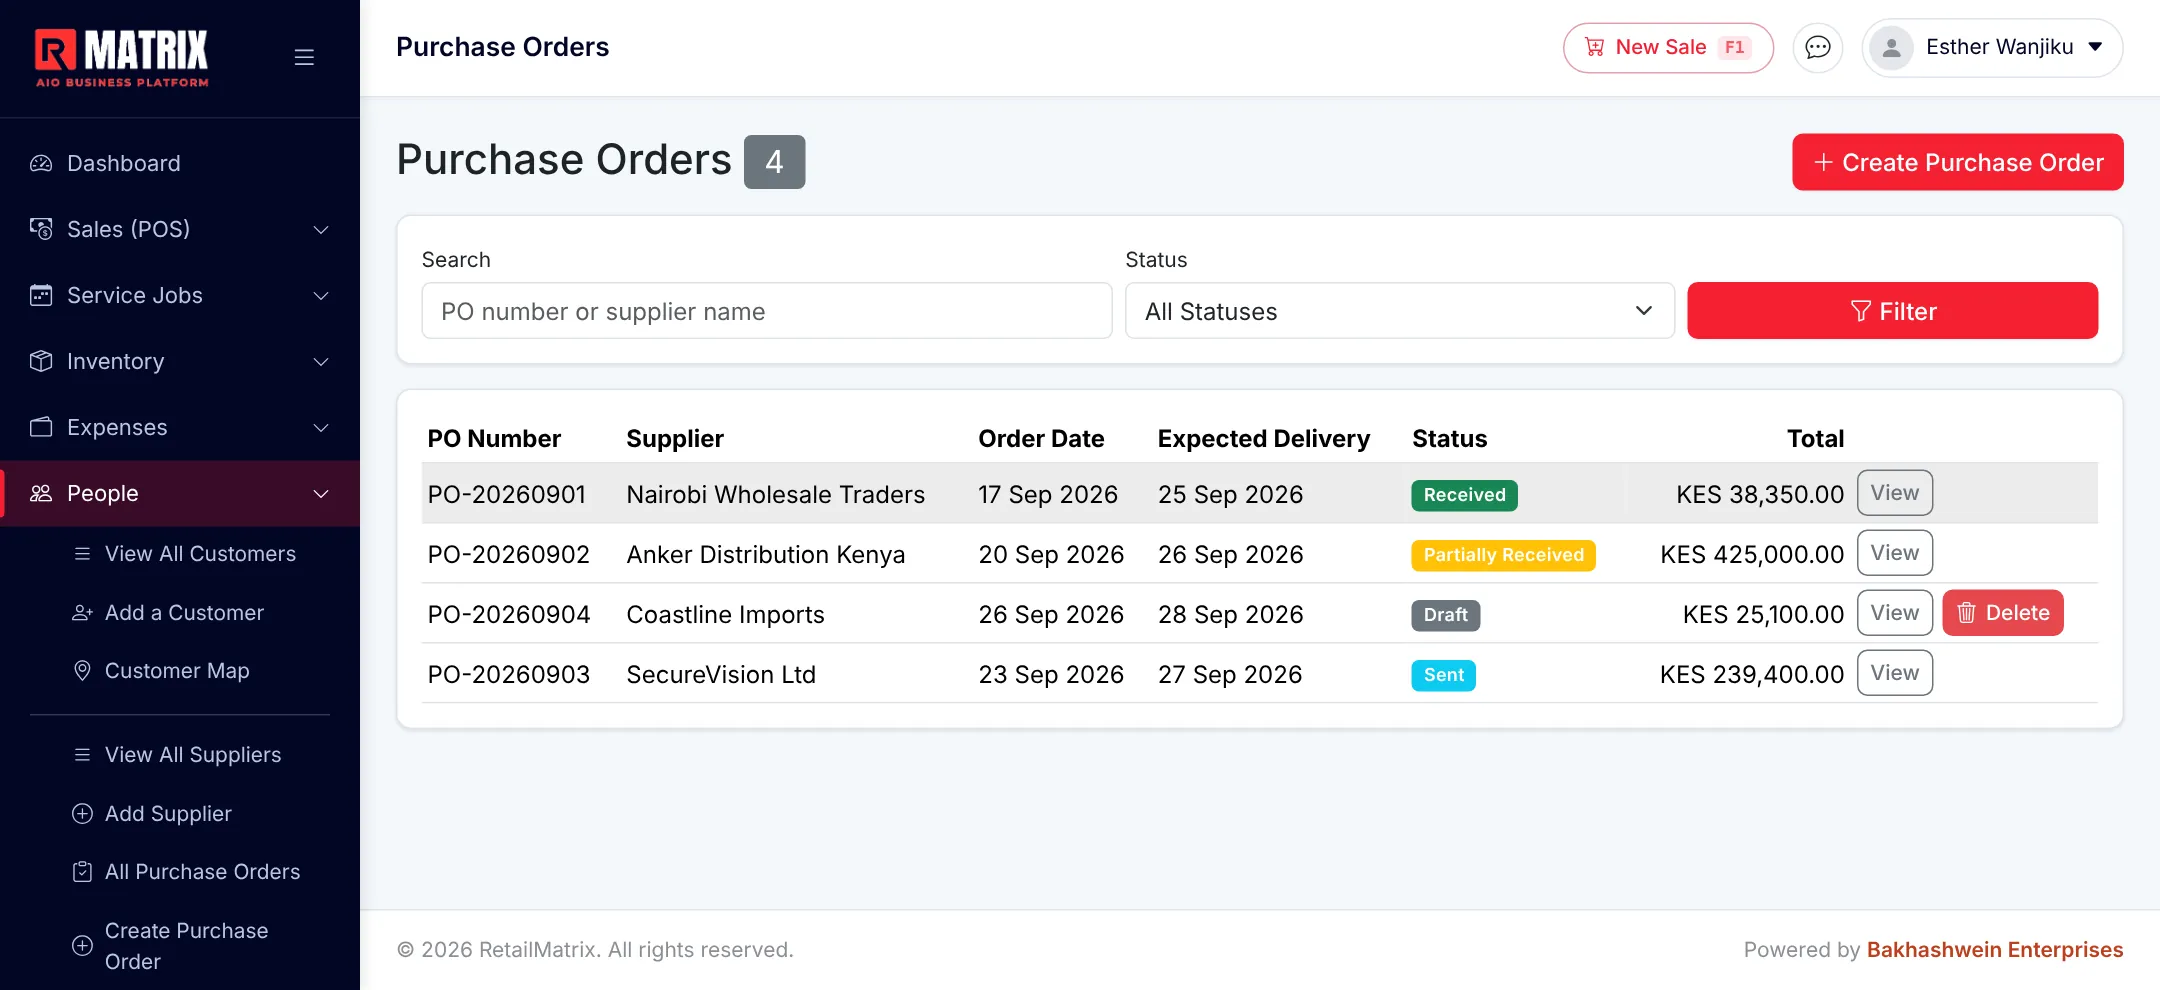The width and height of the screenshot is (2160, 990).
Task: Open All Purchase Orders menu item
Action: coord(202,872)
